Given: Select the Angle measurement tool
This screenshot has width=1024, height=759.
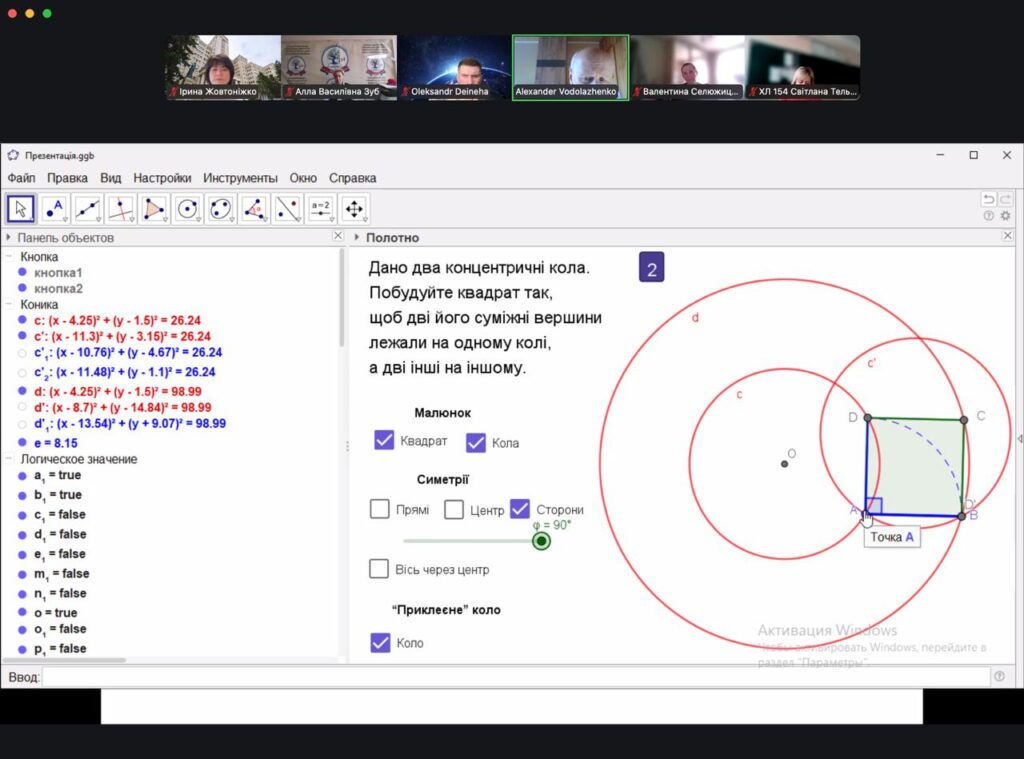Looking at the screenshot, I should coord(254,209).
